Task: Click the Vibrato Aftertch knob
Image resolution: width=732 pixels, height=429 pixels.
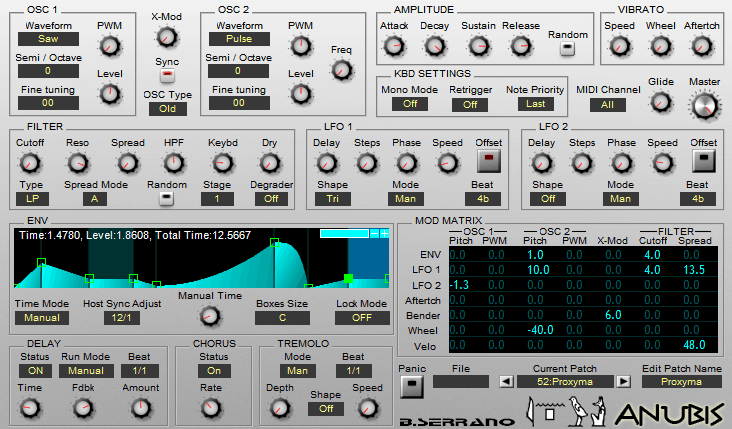Action: pyautogui.click(x=702, y=46)
